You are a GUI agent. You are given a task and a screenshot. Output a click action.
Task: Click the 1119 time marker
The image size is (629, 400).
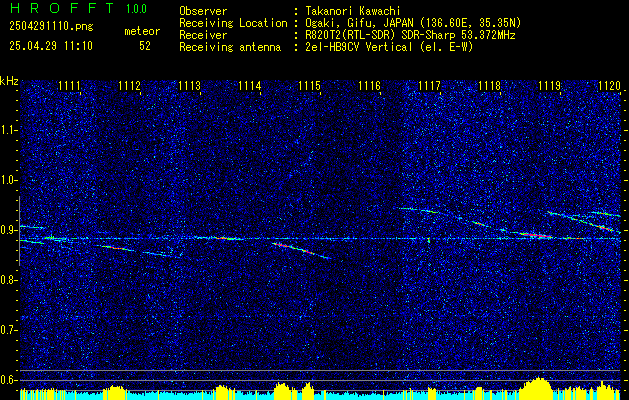point(550,86)
